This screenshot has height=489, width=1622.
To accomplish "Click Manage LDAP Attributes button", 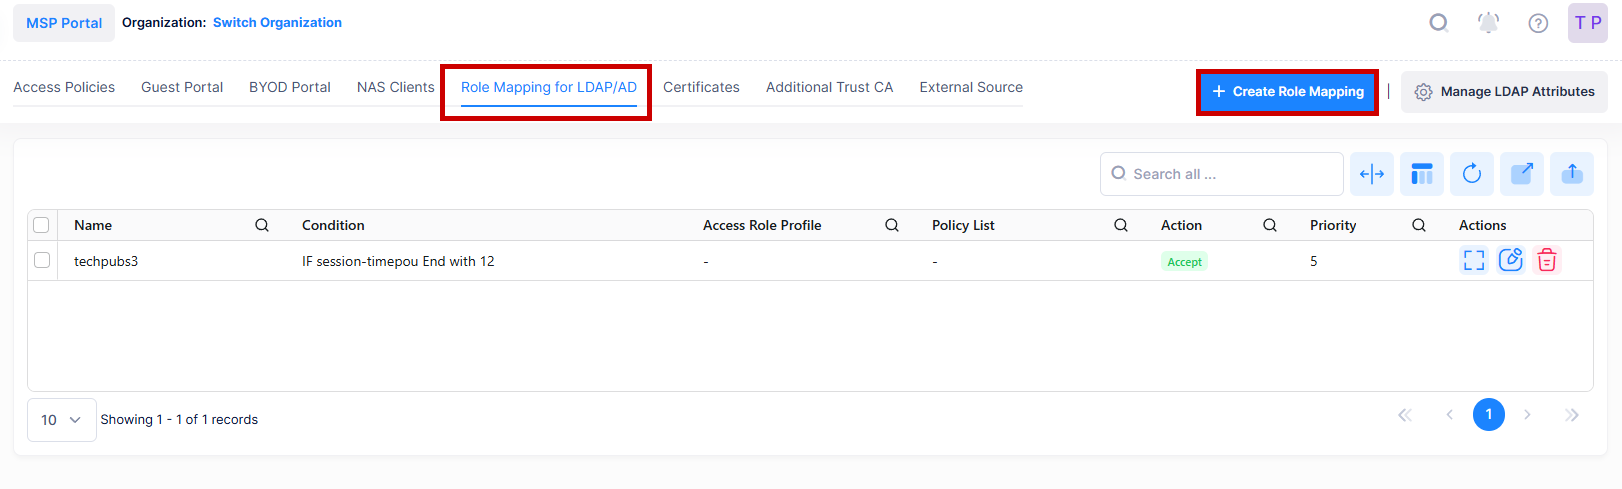I will tap(1504, 92).
